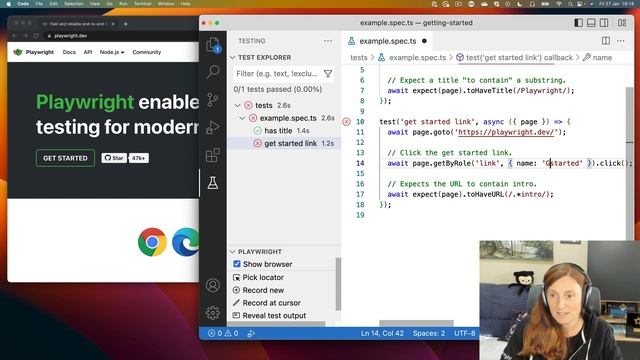This screenshot has width=640, height=360.
Task: Collapse the example.spec.ts tree node
Action: pos(242,118)
